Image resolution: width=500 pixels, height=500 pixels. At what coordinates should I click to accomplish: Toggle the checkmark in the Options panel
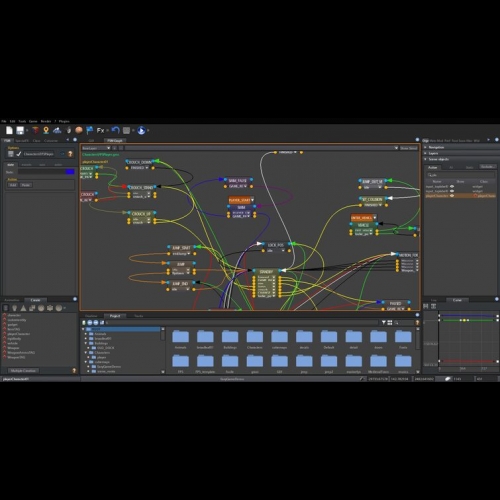pos(19,154)
